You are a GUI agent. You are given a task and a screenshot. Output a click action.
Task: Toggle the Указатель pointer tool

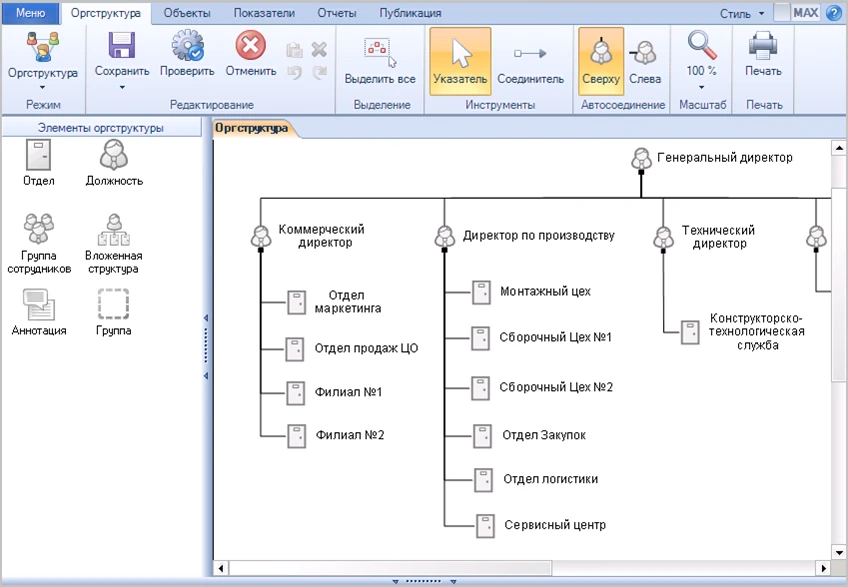pyautogui.click(x=460, y=60)
